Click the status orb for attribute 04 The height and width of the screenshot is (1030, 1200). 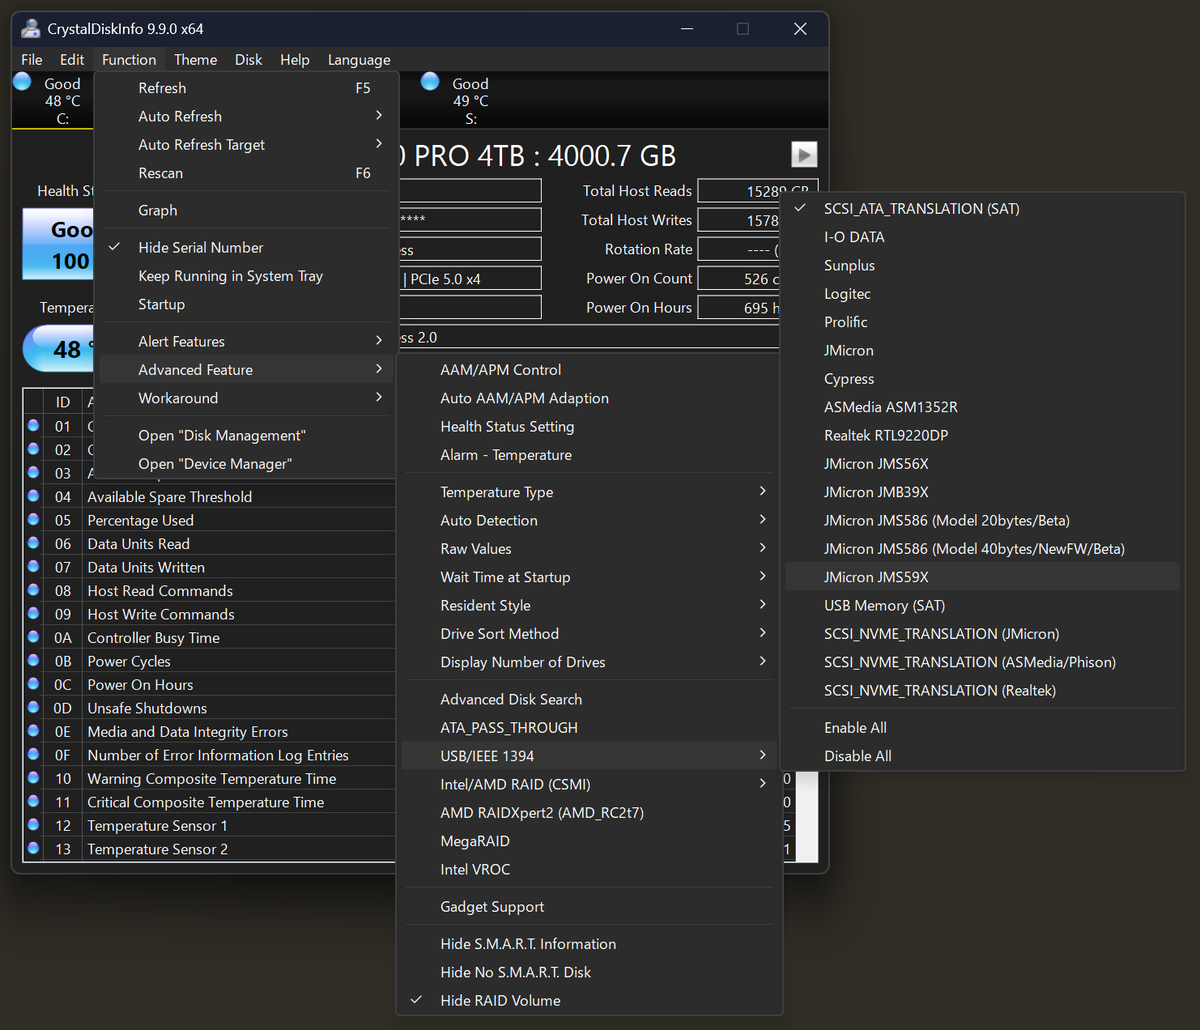33,496
